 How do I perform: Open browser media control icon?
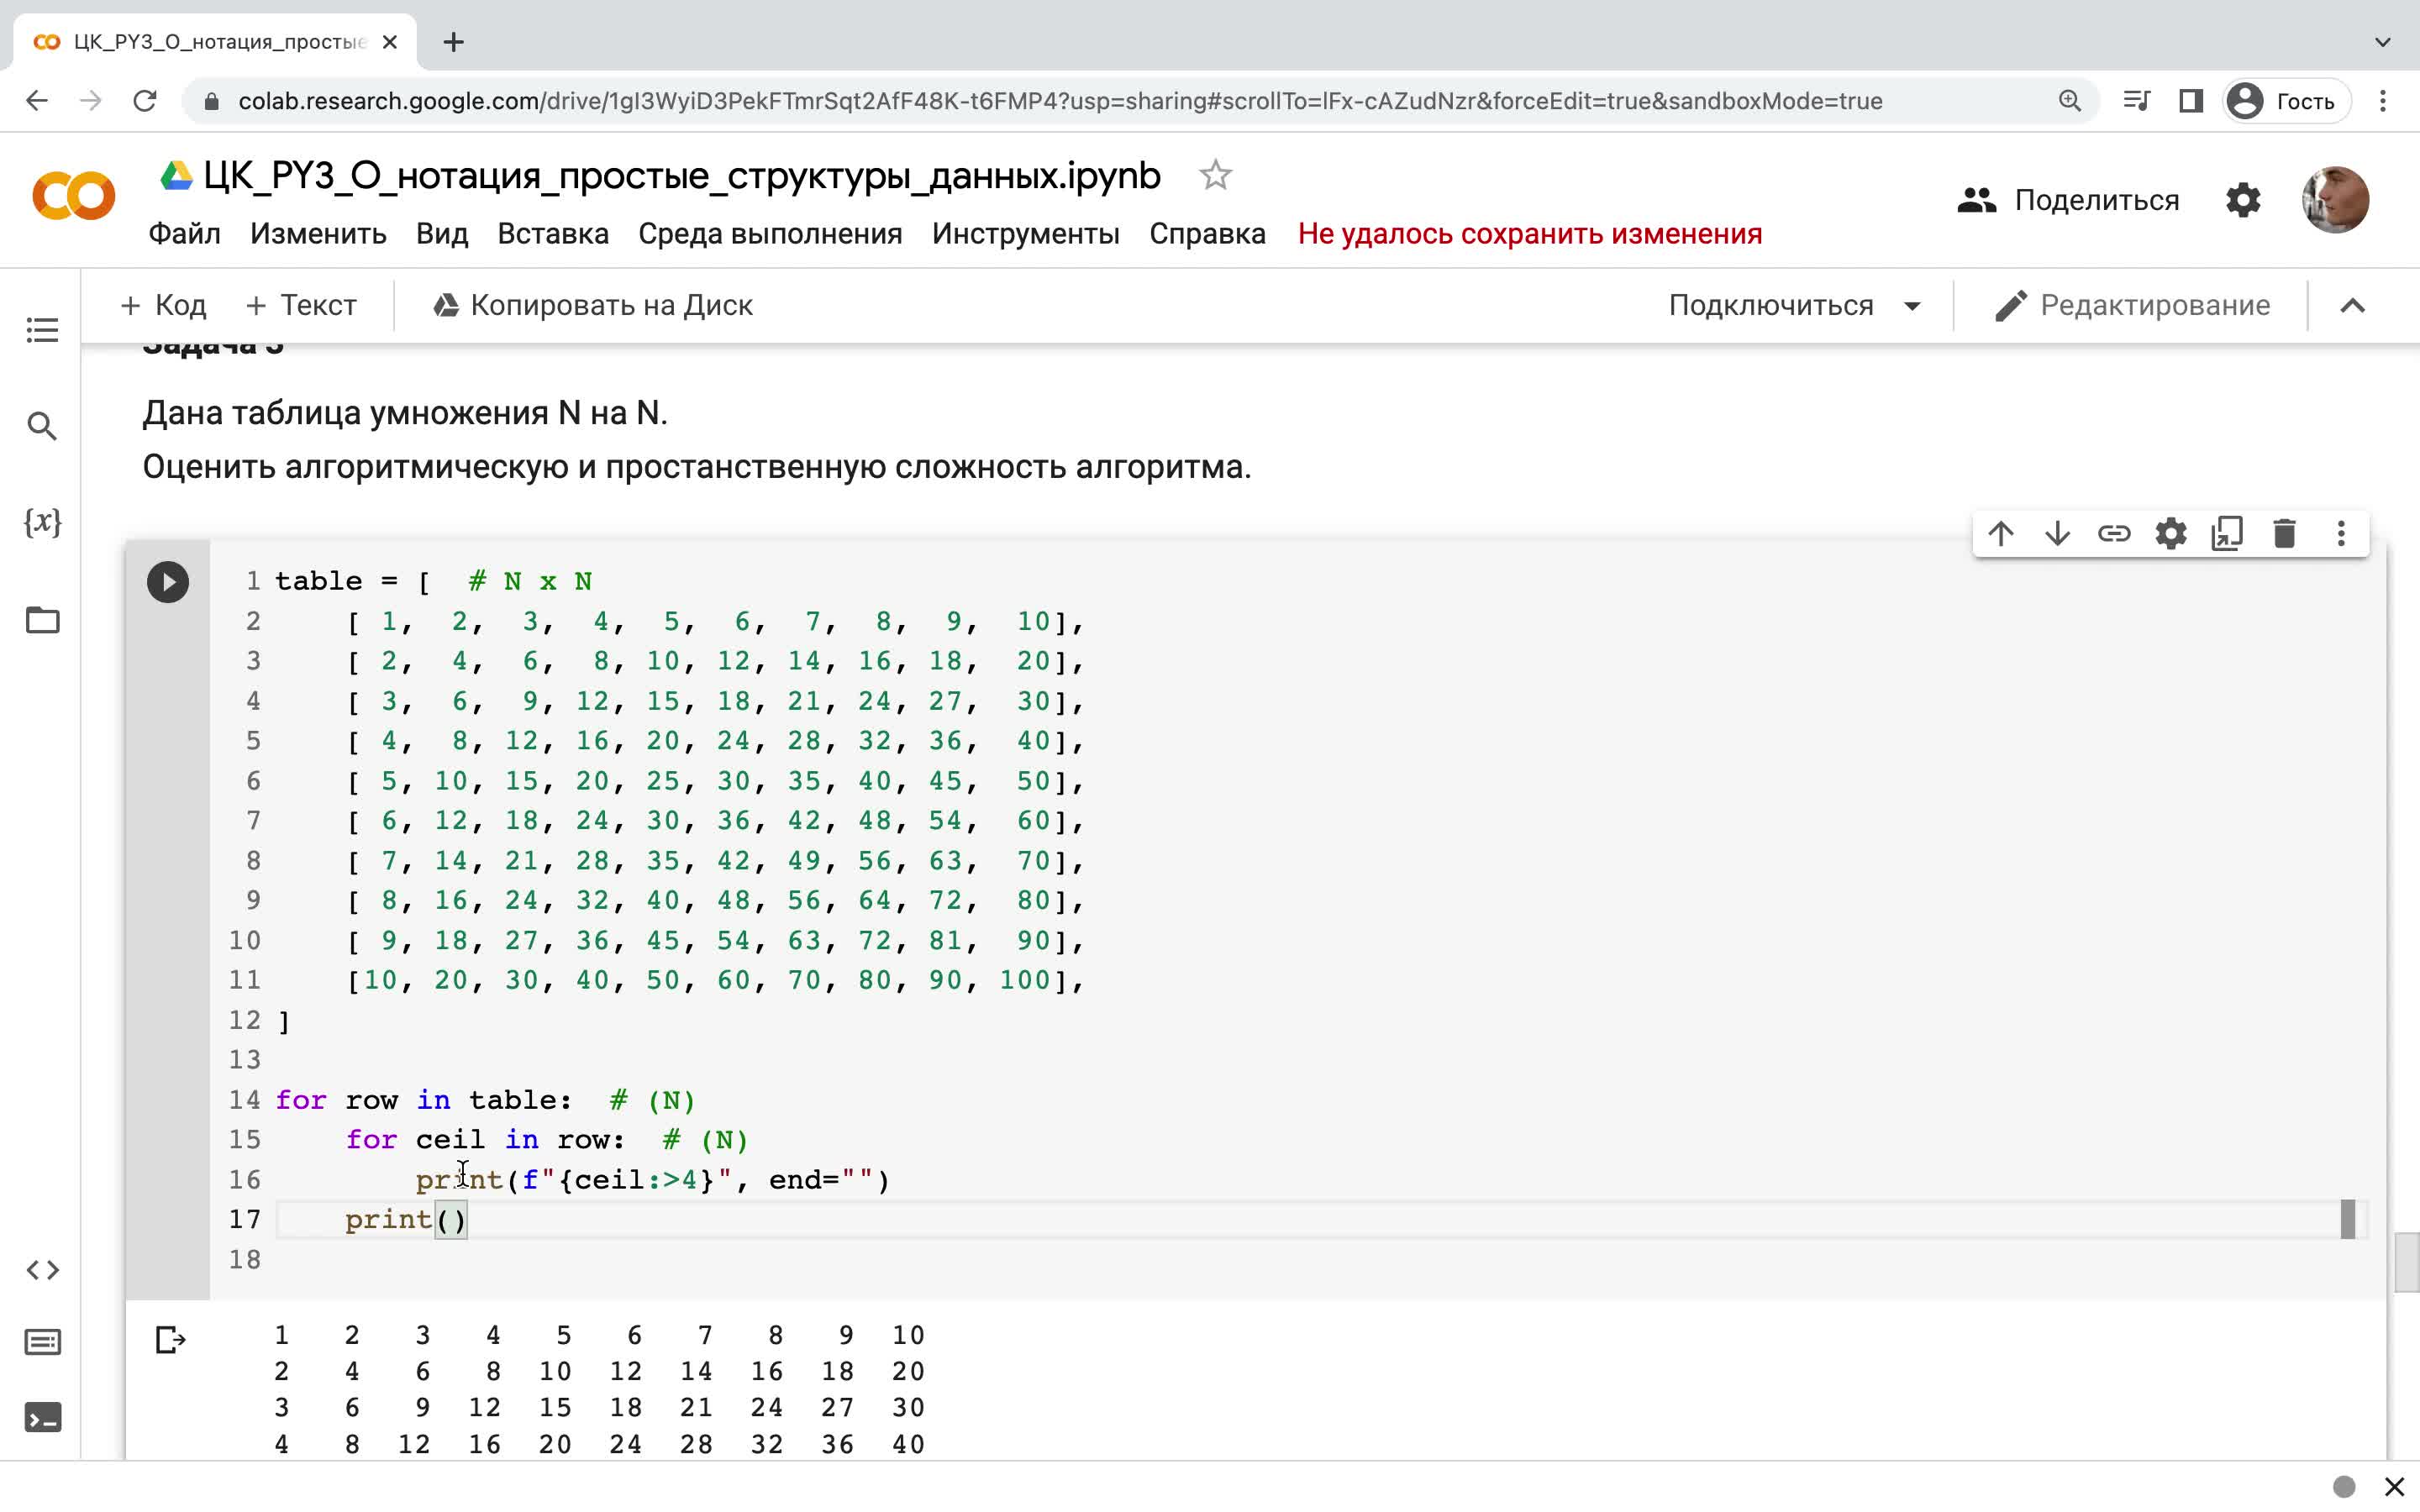(2135, 101)
